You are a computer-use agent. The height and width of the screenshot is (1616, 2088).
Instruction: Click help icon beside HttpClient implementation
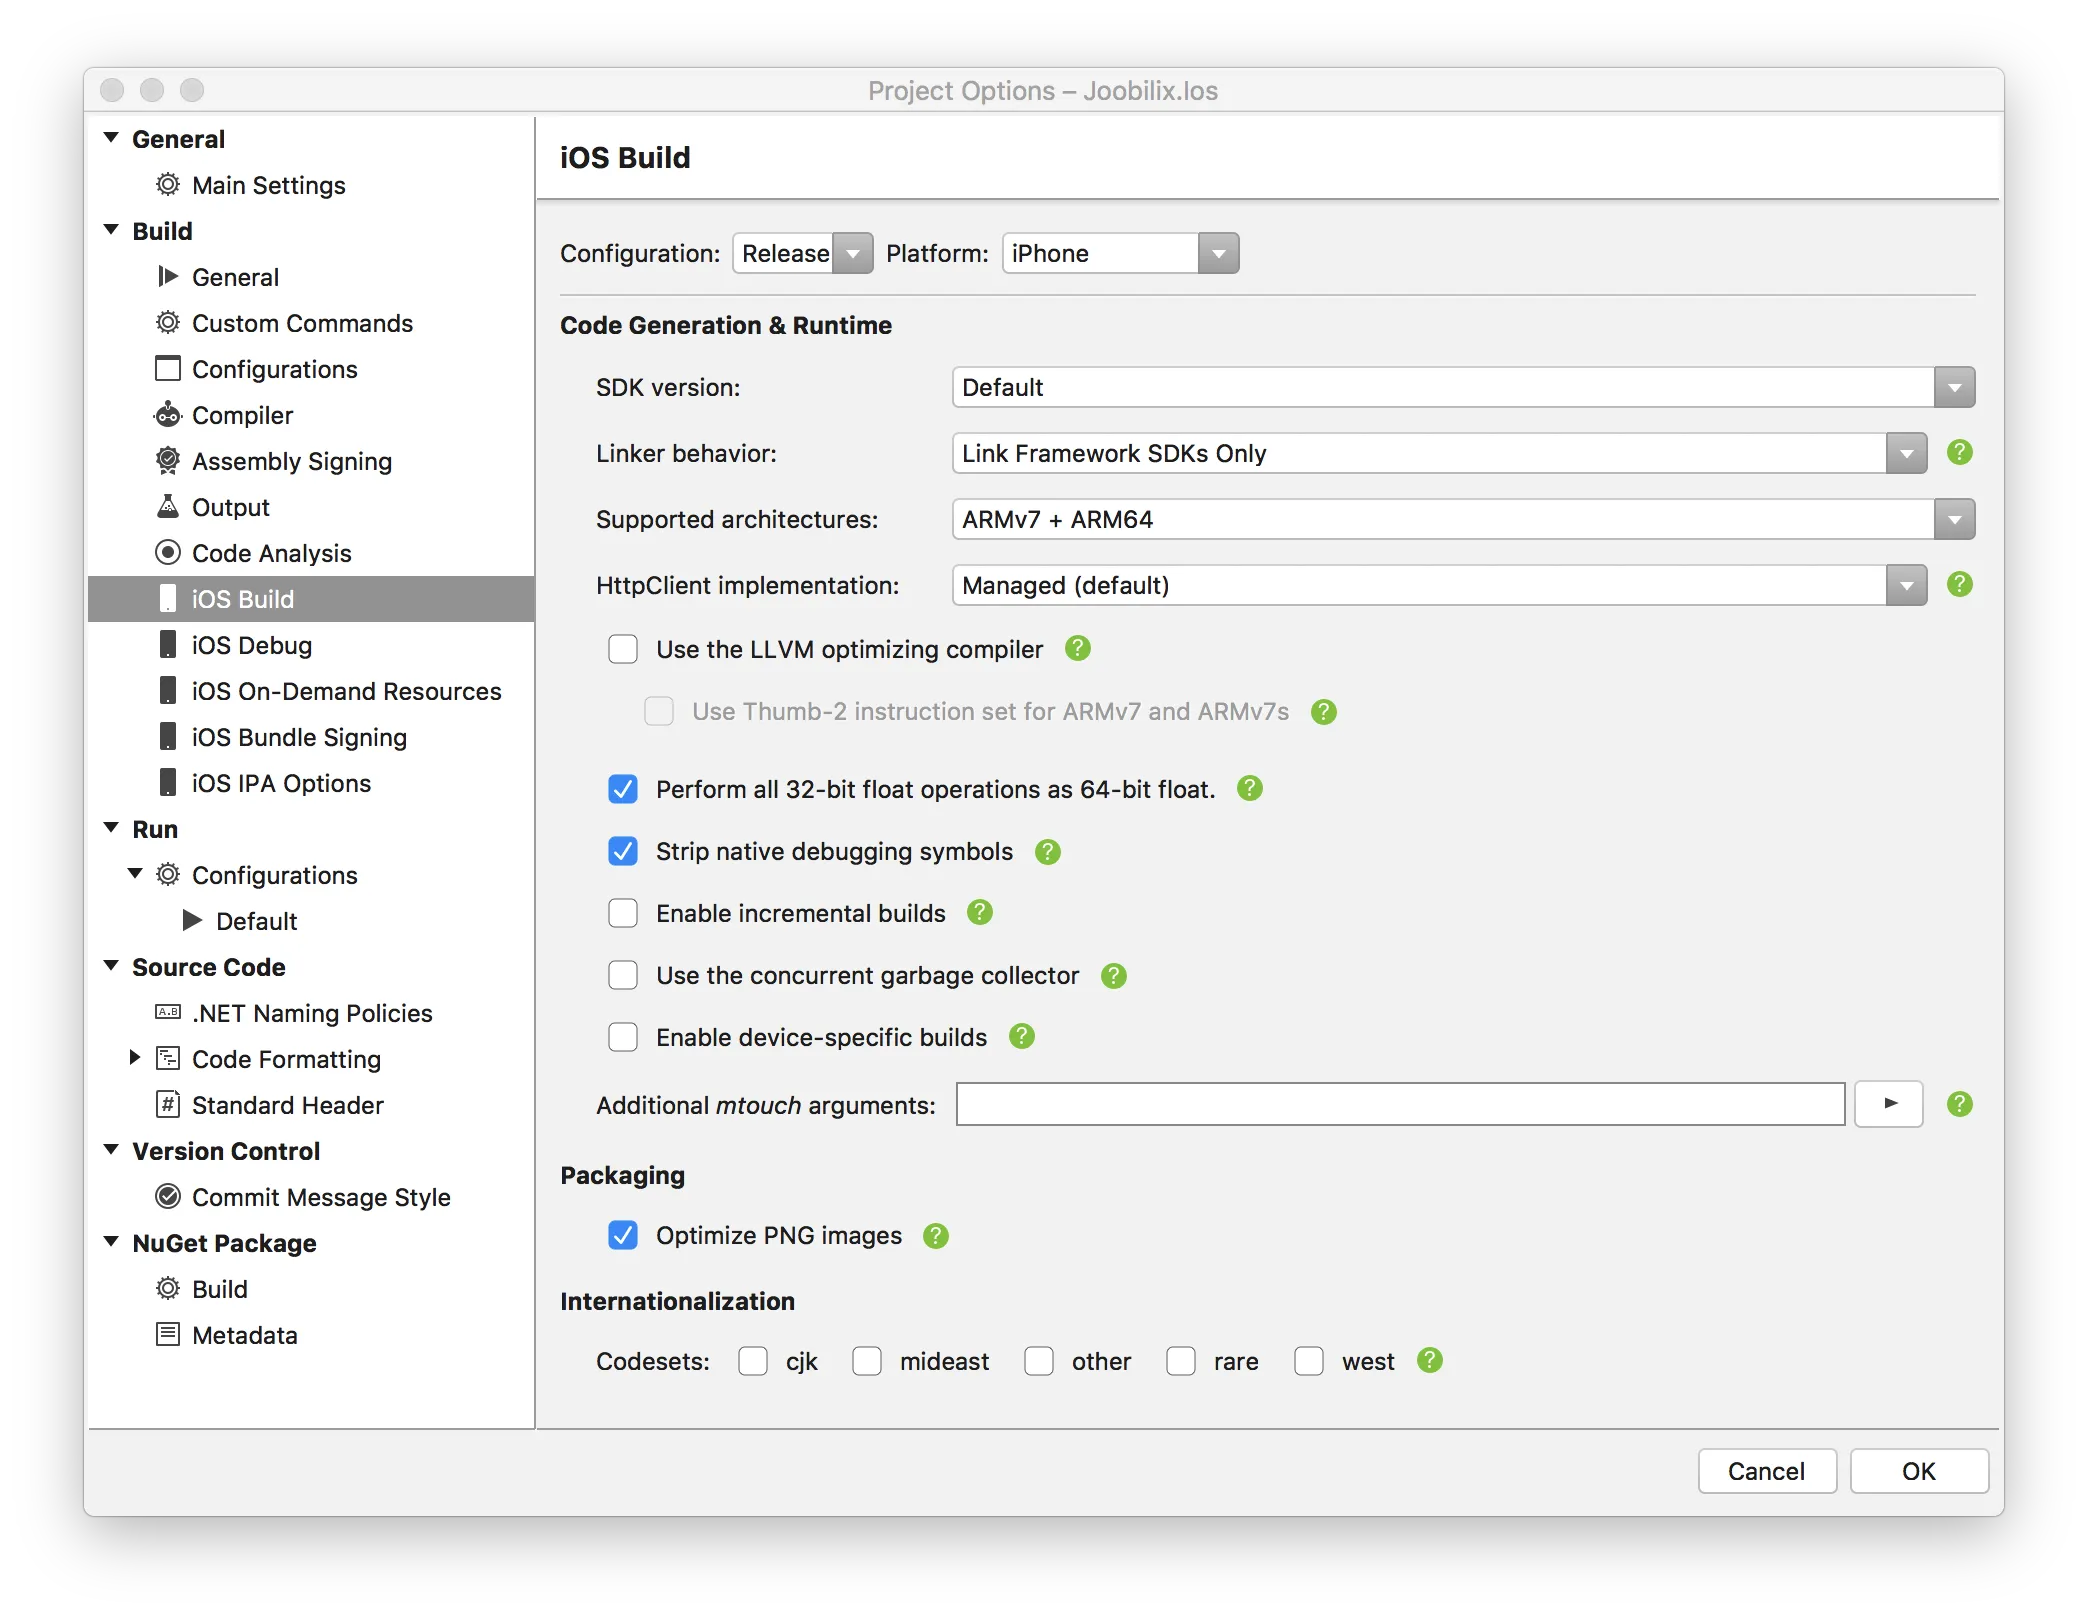click(1959, 584)
